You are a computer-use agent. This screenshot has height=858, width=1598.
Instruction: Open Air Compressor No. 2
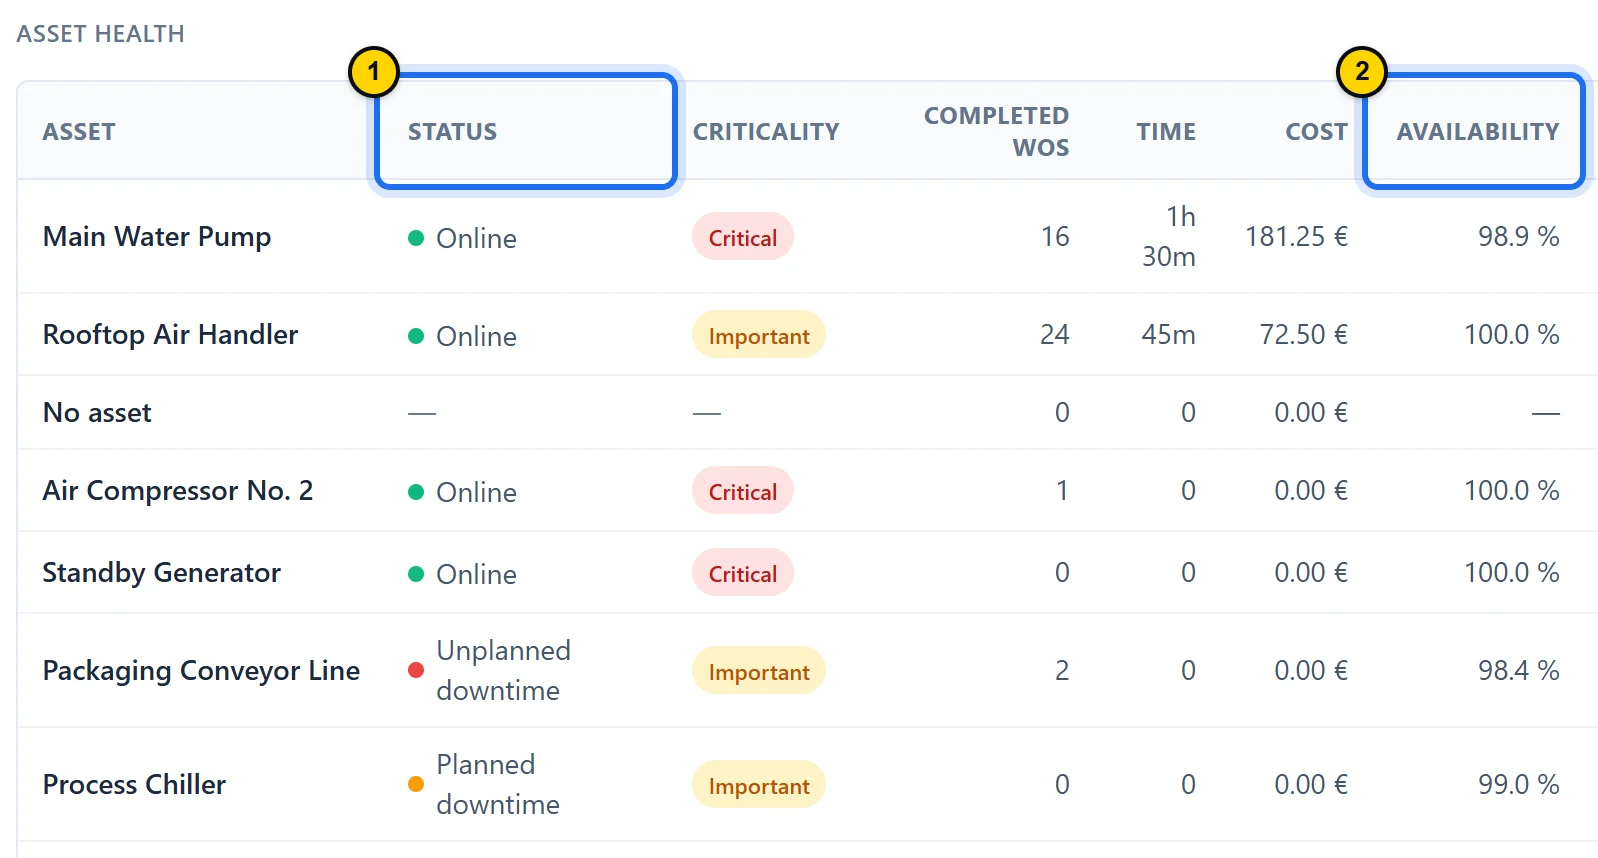pos(178,491)
